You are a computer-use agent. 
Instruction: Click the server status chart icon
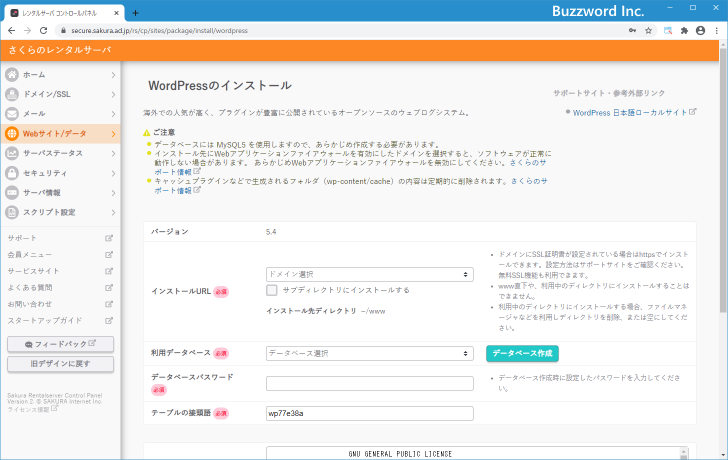click(x=12, y=153)
